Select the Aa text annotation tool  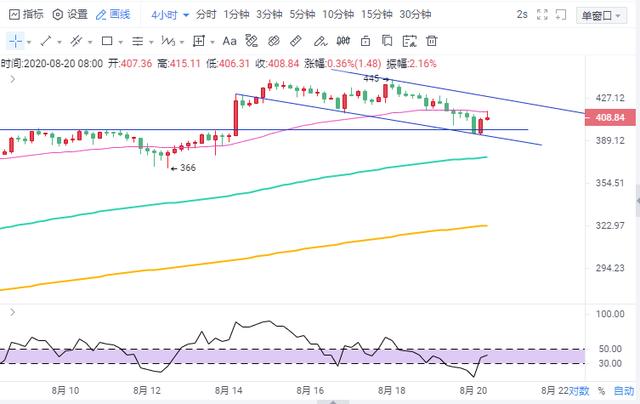coord(229,41)
